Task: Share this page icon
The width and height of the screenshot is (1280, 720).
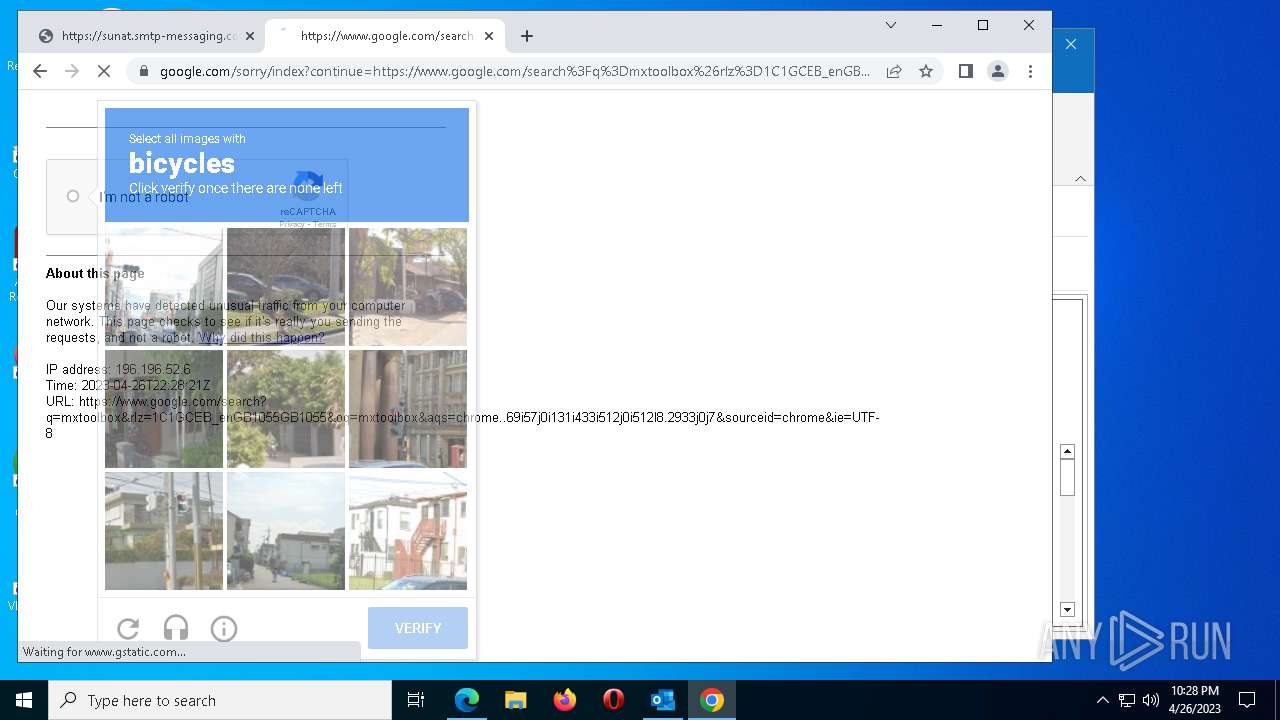Action: [894, 71]
